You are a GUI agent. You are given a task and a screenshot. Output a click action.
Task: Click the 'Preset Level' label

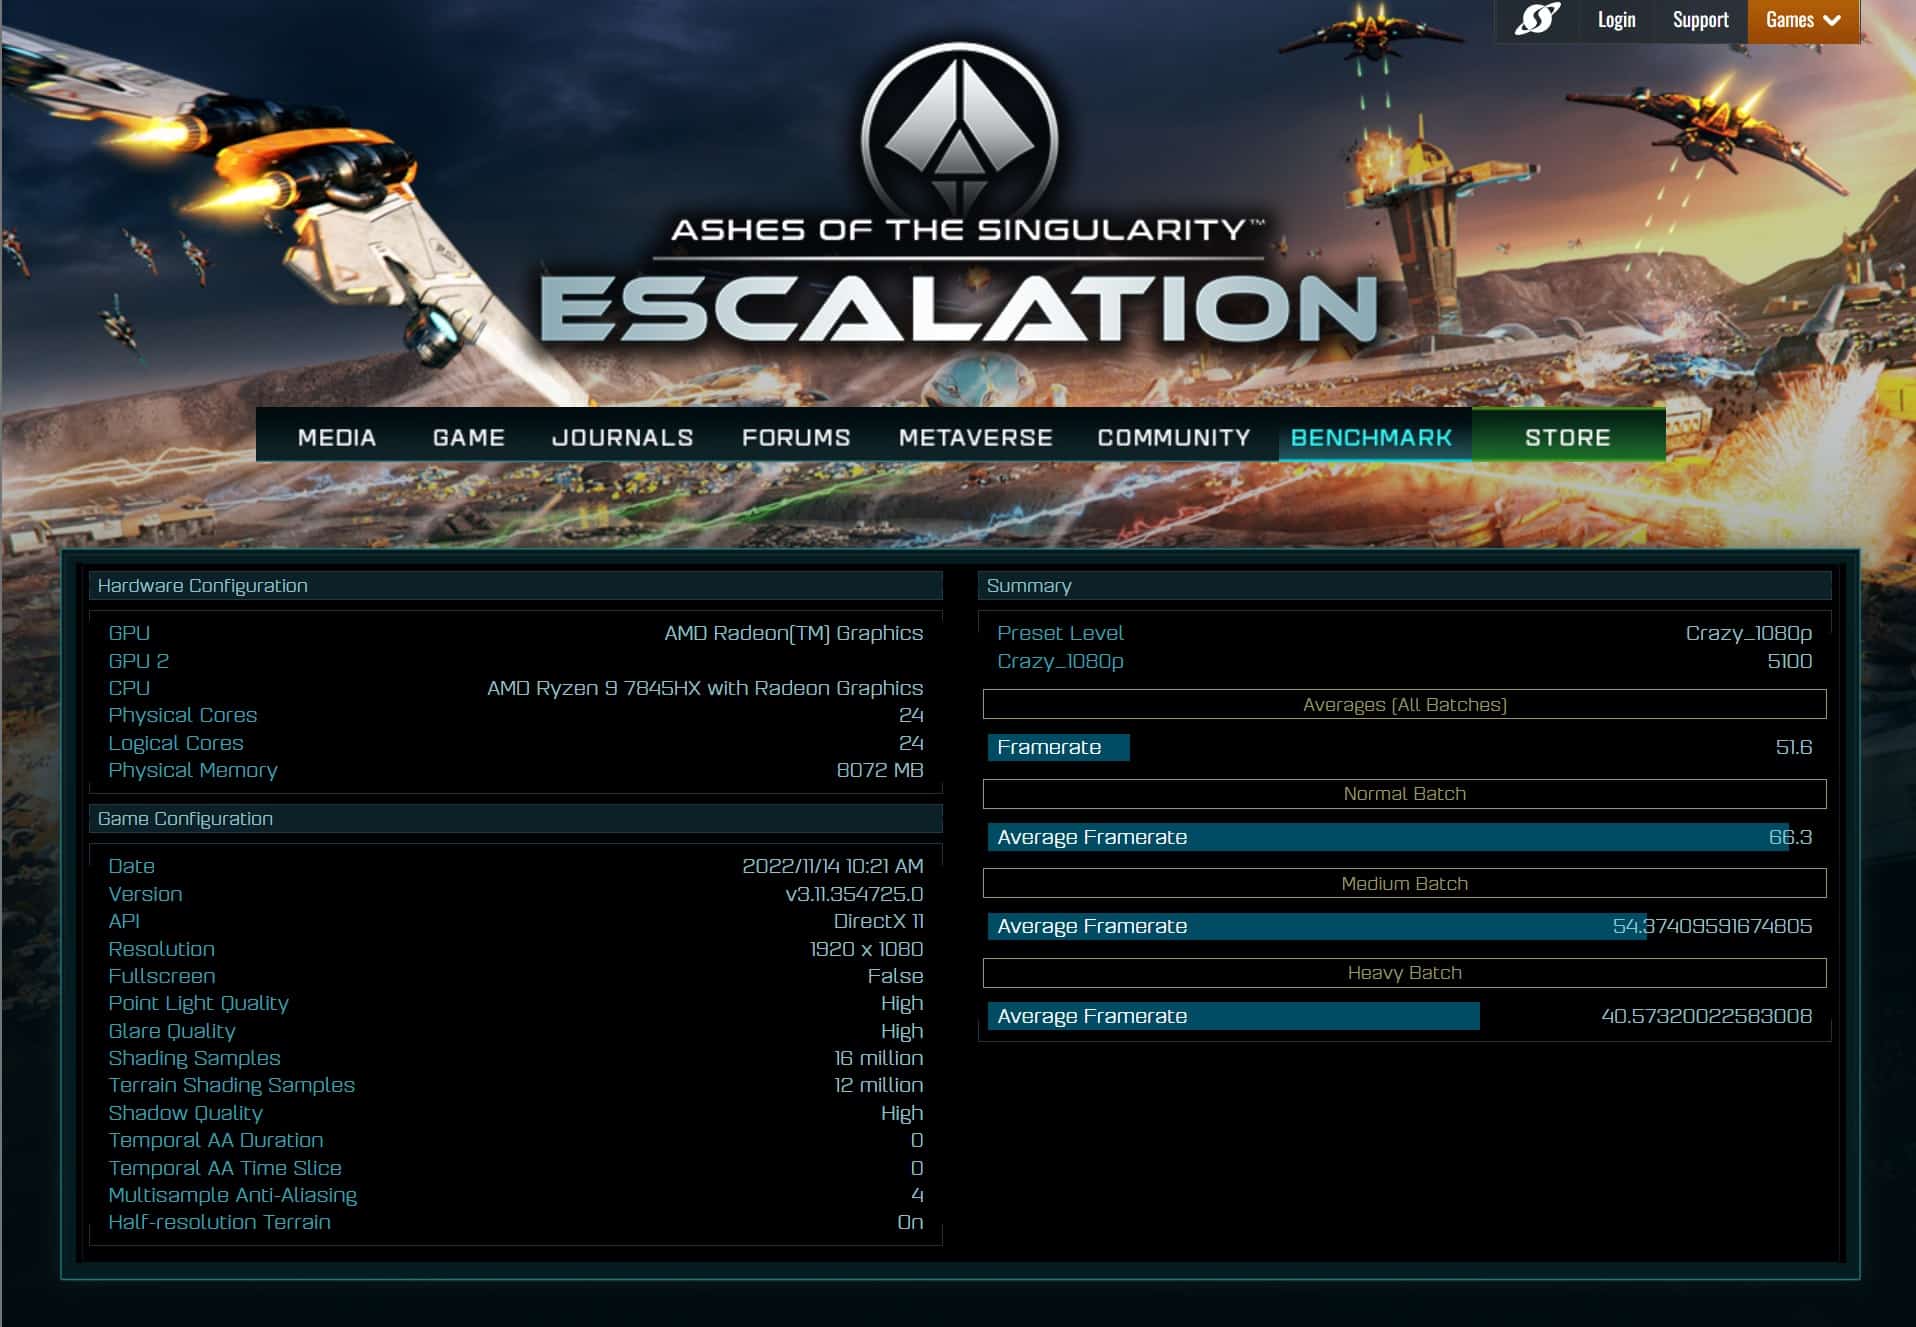point(1060,633)
